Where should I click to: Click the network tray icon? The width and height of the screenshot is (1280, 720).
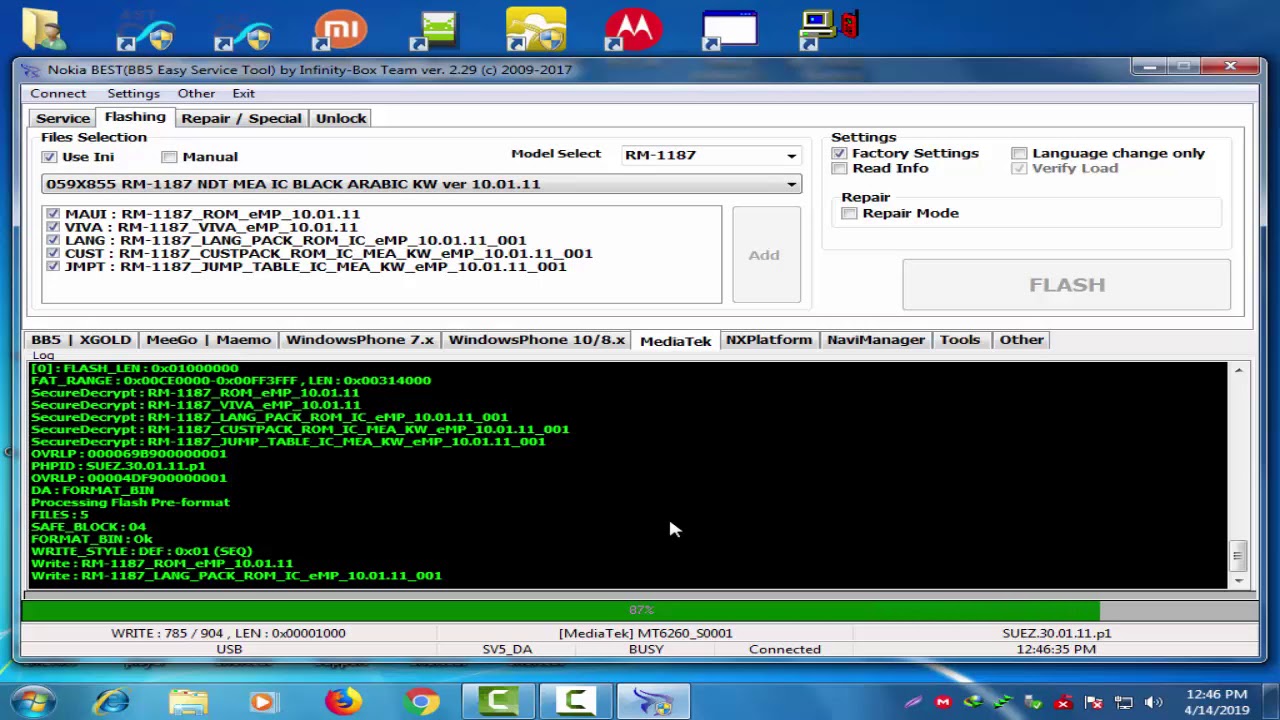pyautogui.click(x=1123, y=702)
